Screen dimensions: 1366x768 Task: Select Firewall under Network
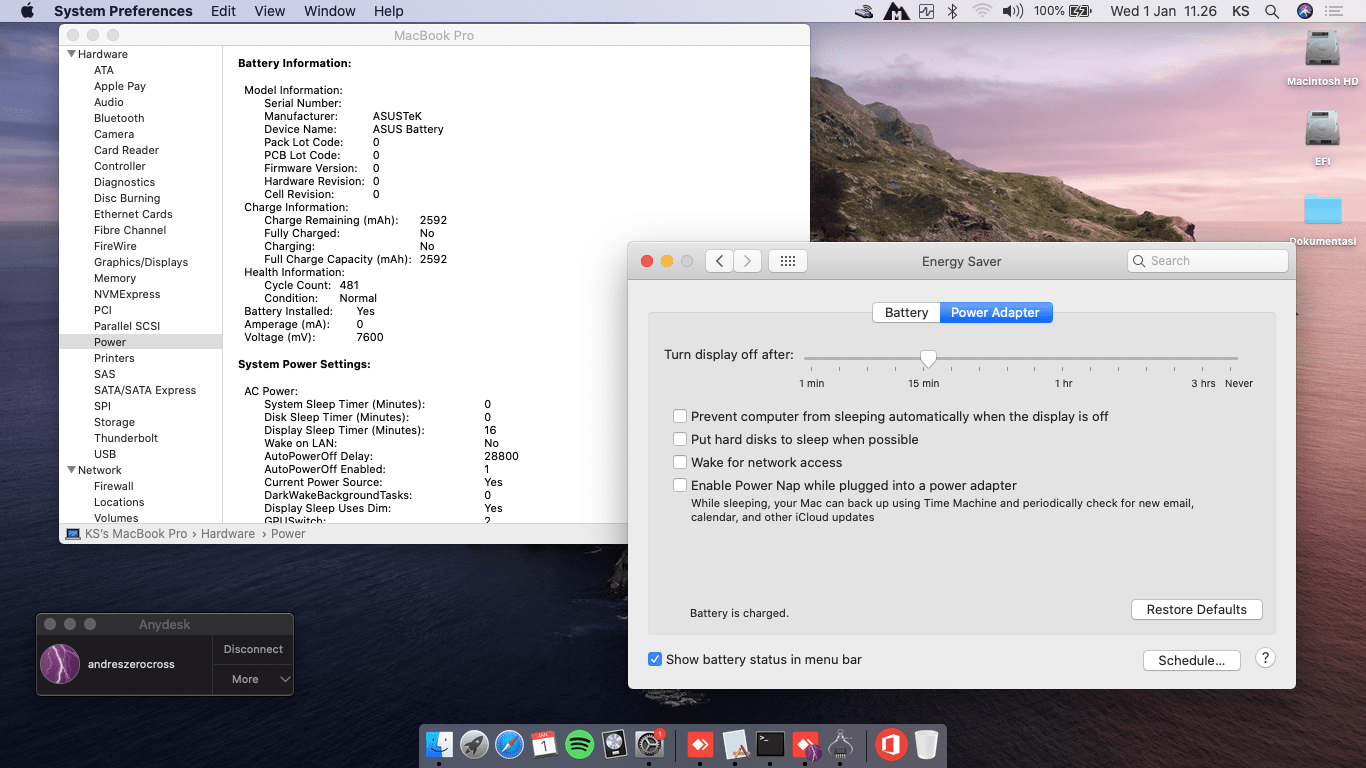(114, 486)
